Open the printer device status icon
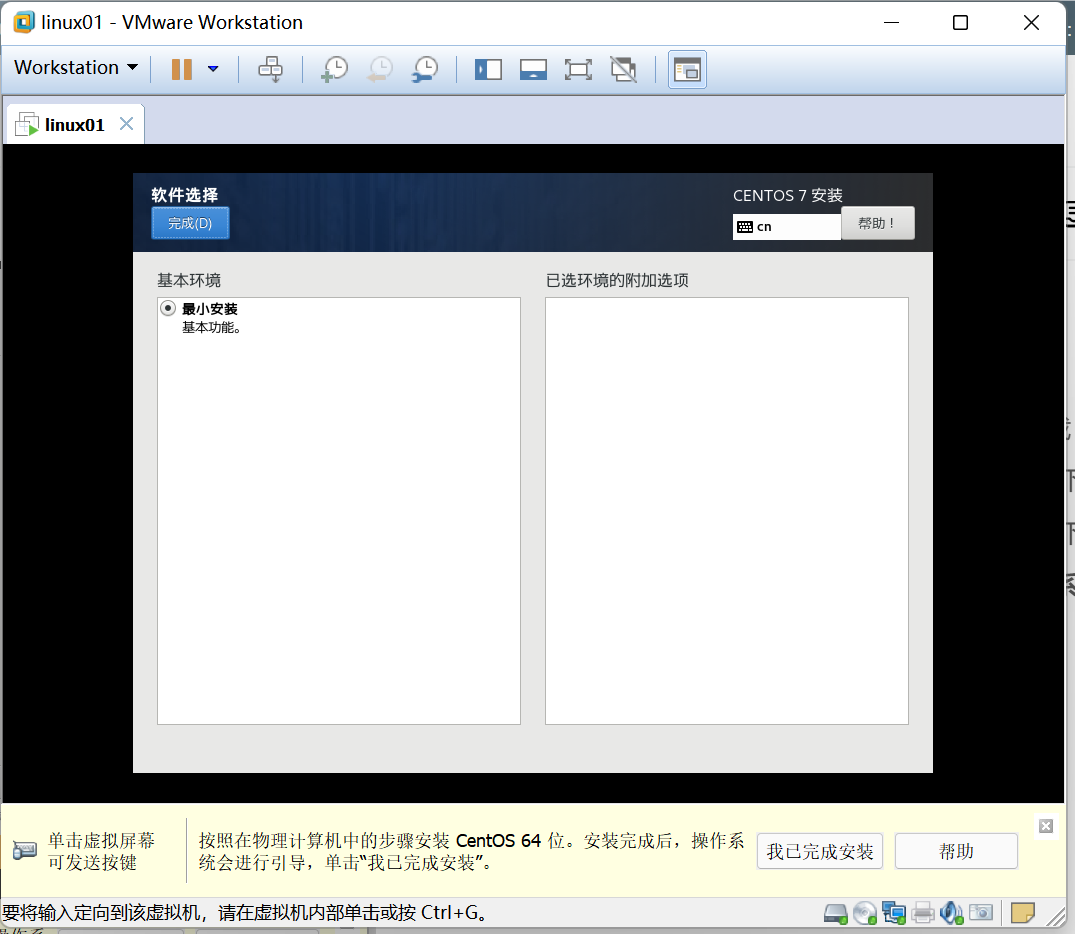The width and height of the screenshot is (1075, 934). [x=923, y=913]
